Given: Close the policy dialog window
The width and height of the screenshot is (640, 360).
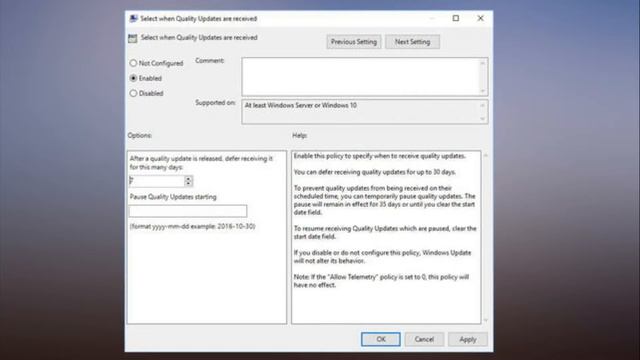Looking at the screenshot, I should tap(480, 18).
